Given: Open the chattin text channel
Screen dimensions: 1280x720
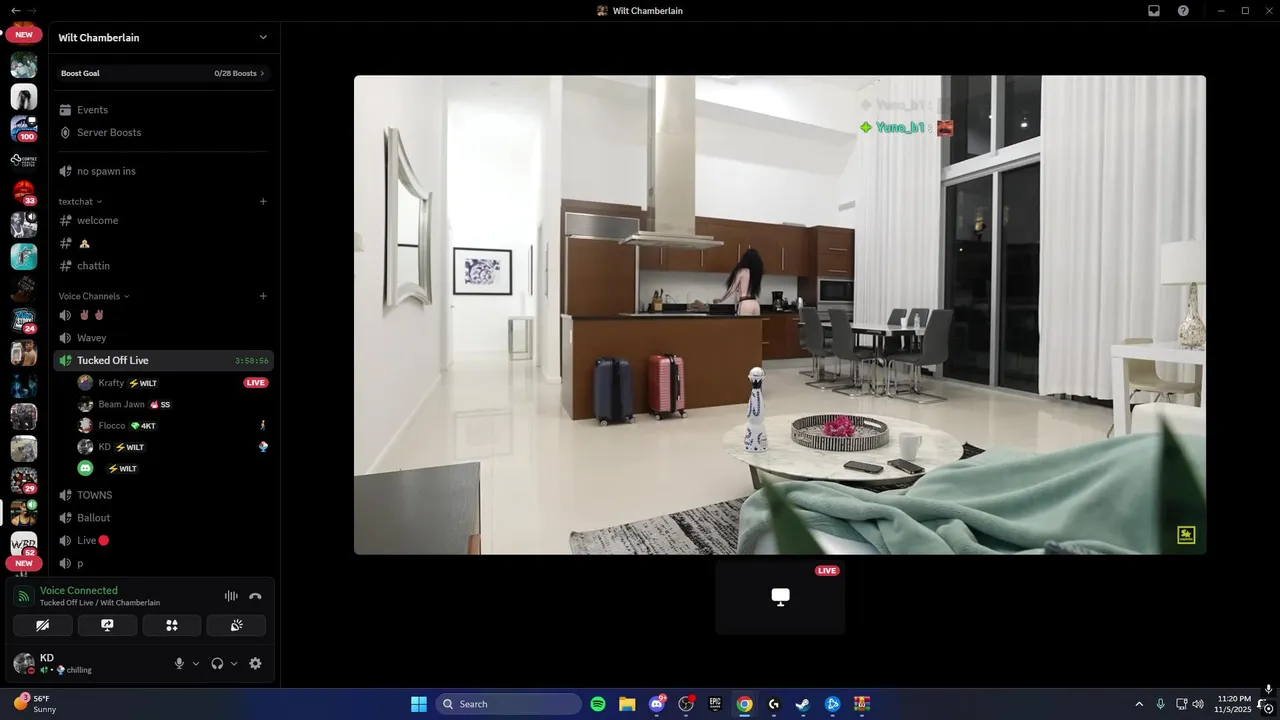Looking at the screenshot, I should [163, 266].
